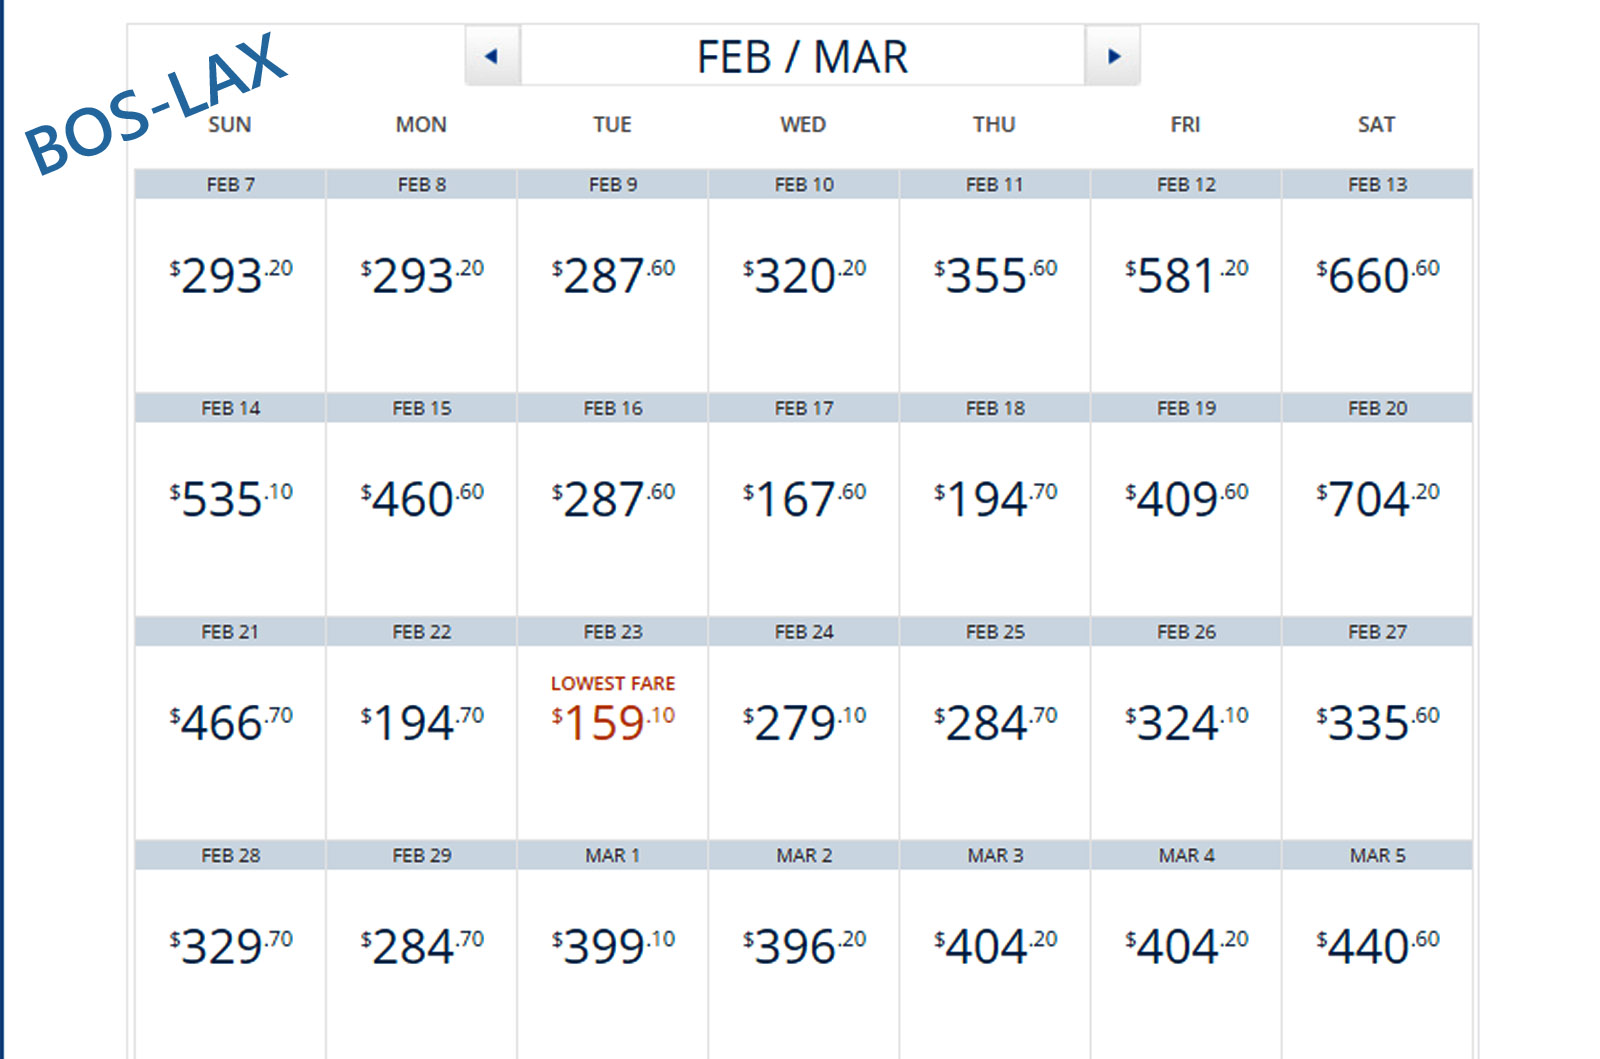Advance to next month with right arrow
1600x1059 pixels.
pos(1113,56)
